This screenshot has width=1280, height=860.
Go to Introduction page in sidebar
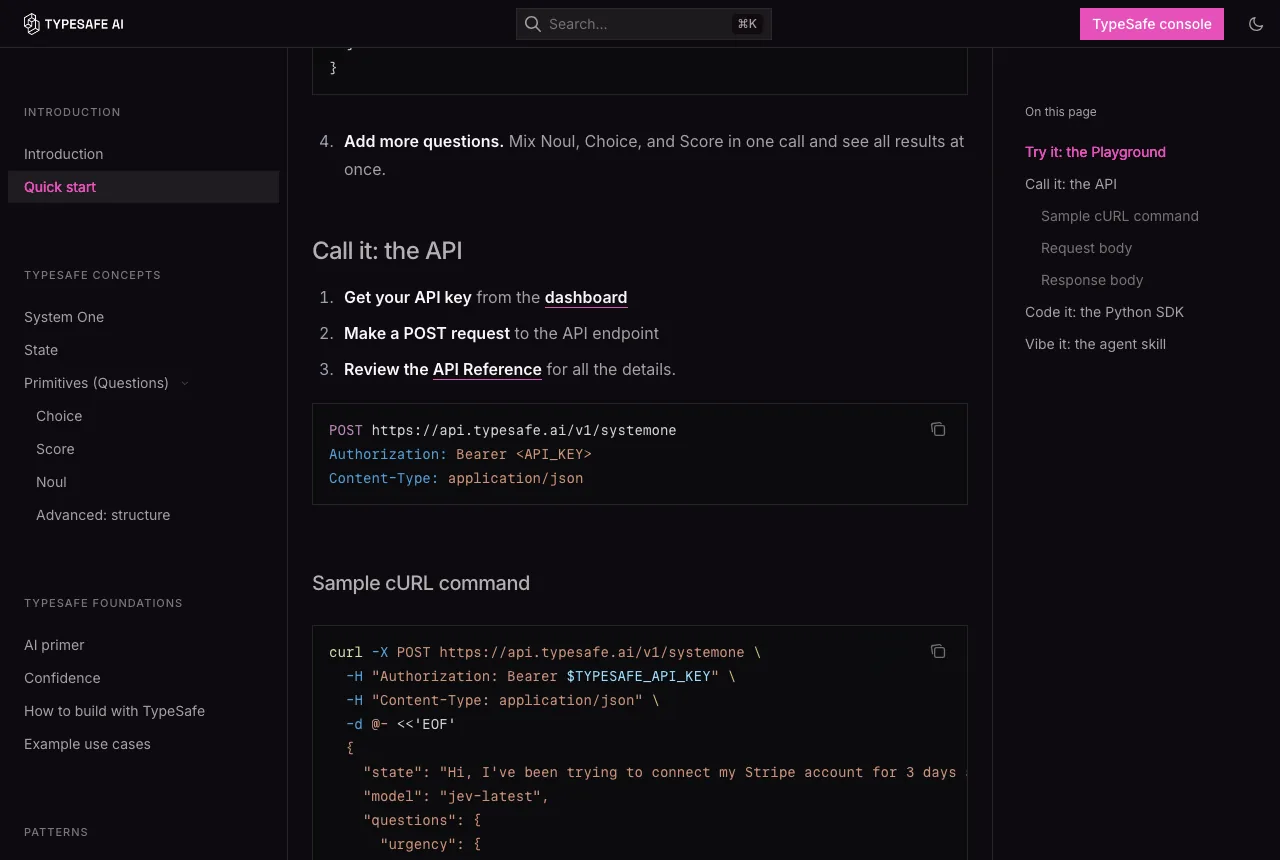tap(64, 154)
